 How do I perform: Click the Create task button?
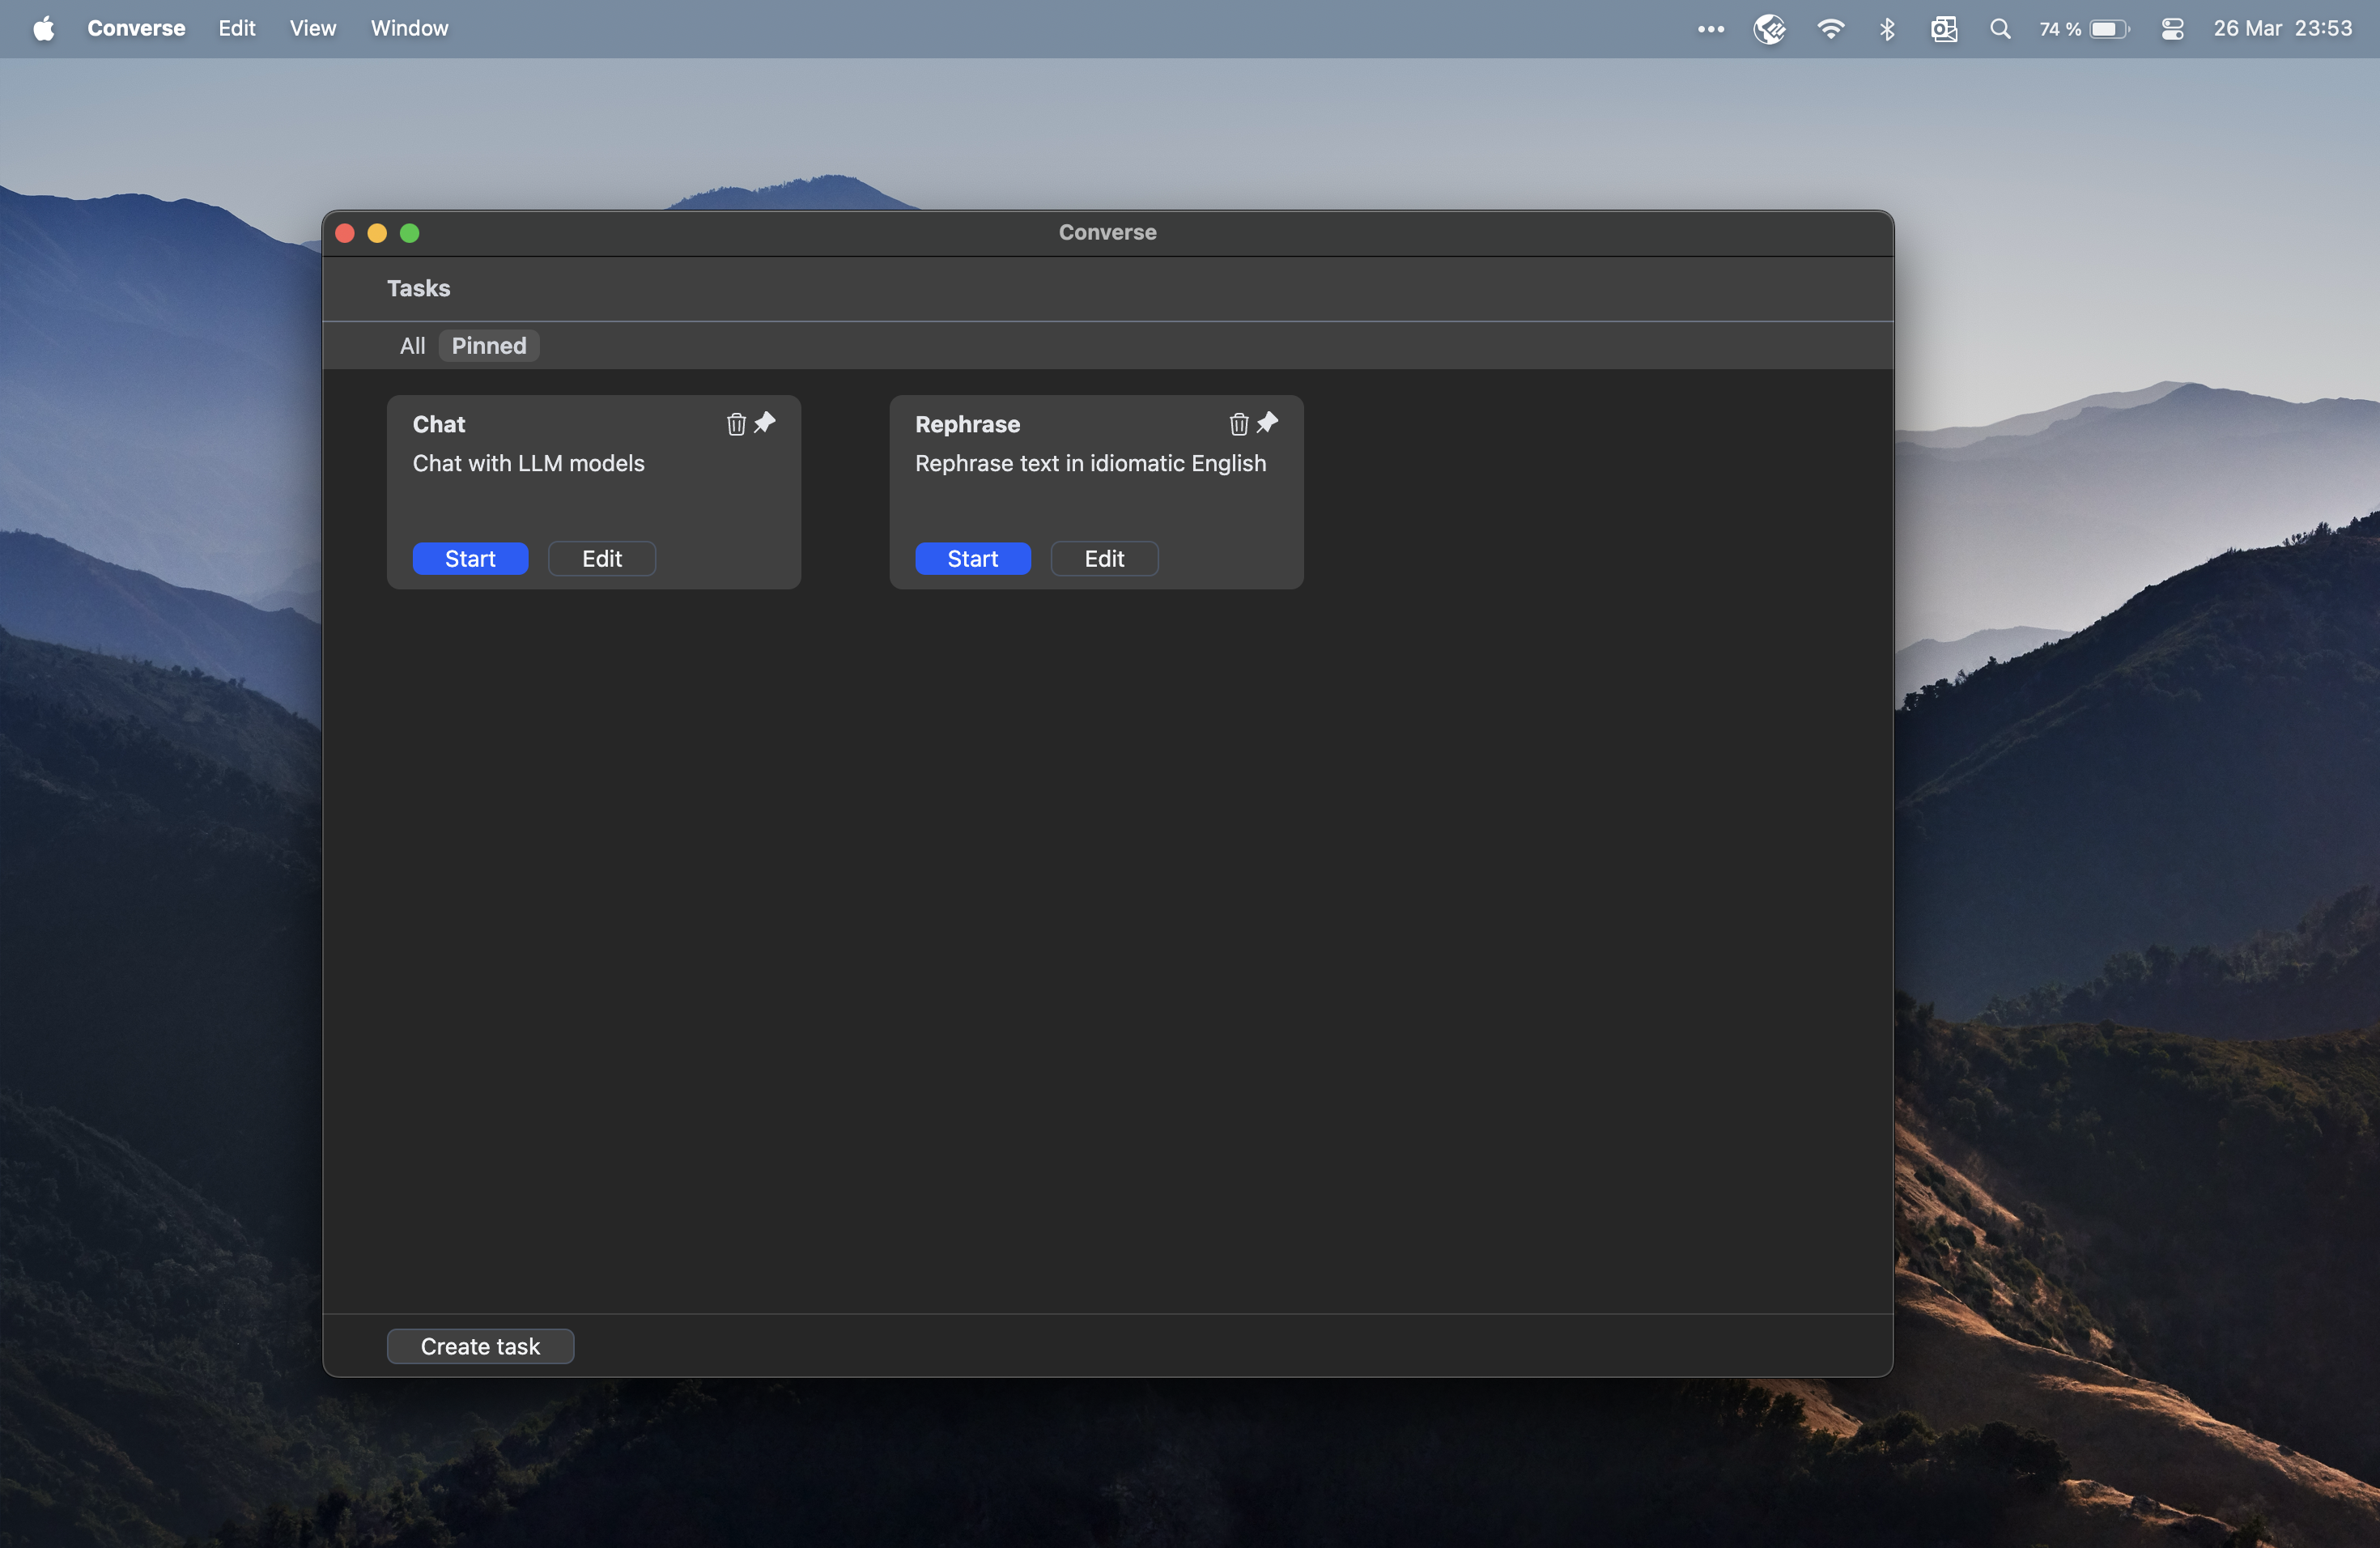pos(480,1346)
